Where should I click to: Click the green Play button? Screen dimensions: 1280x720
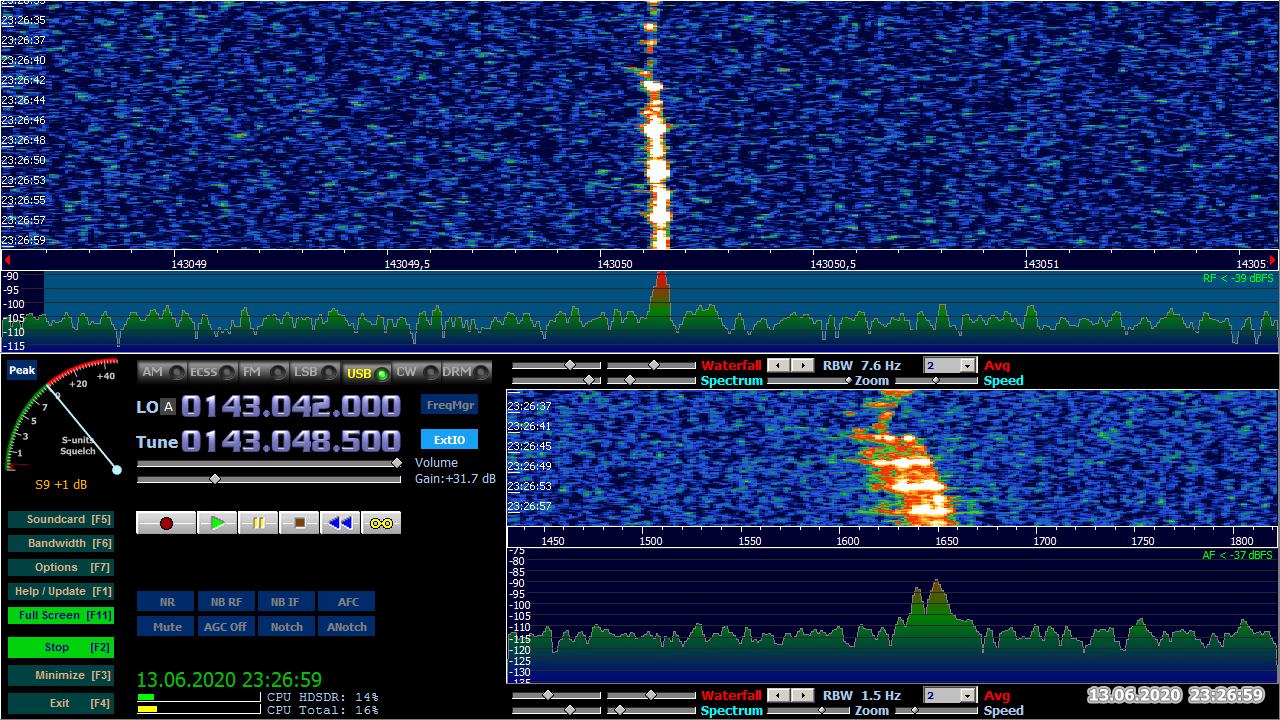[x=217, y=523]
